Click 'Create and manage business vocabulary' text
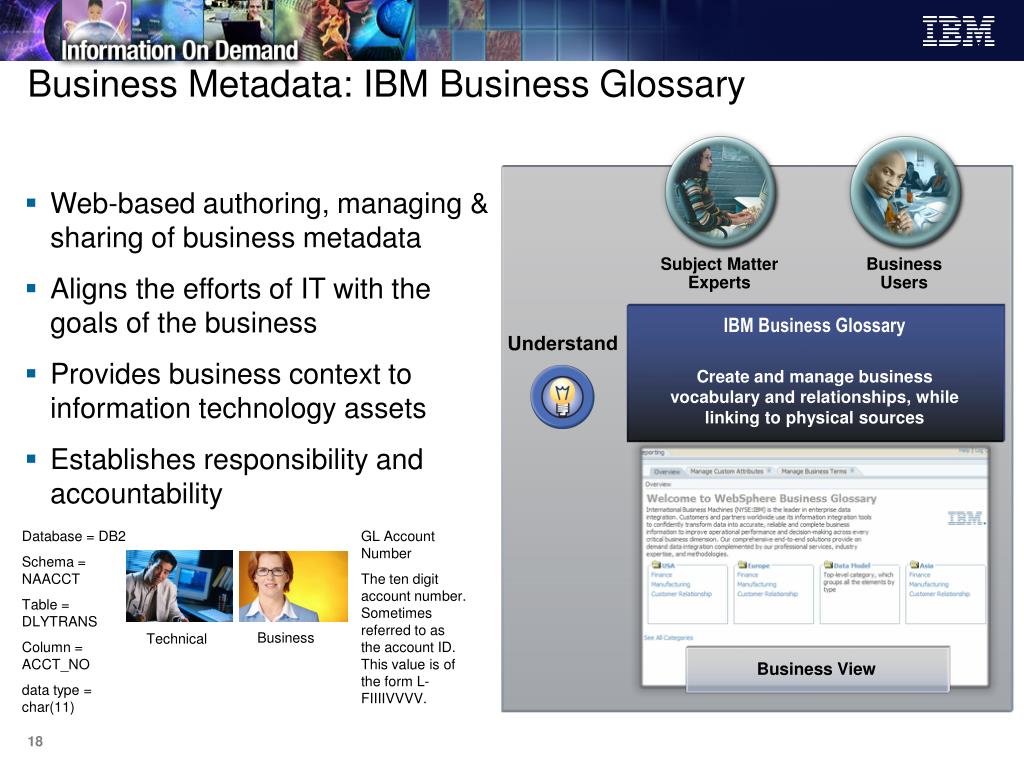This screenshot has width=1024, height=768. click(814, 397)
